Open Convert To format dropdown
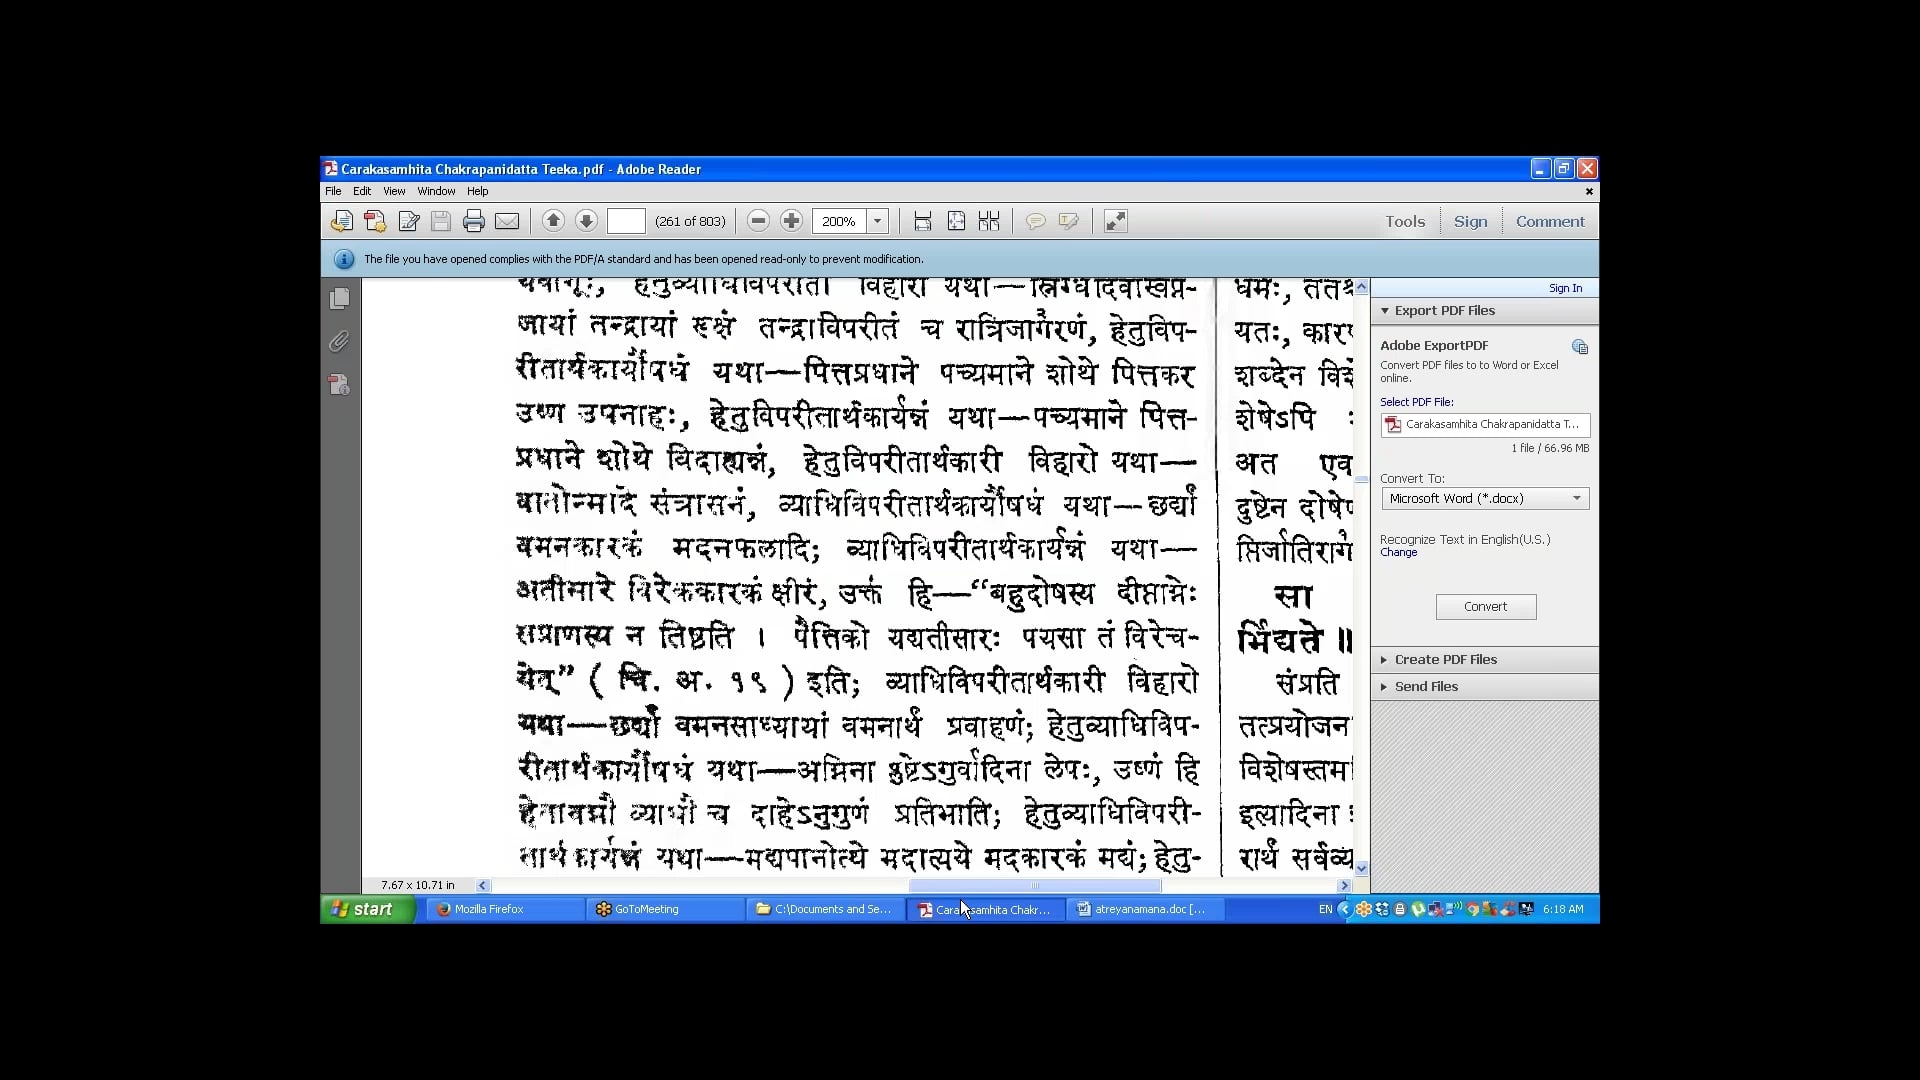 pyautogui.click(x=1576, y=498)
